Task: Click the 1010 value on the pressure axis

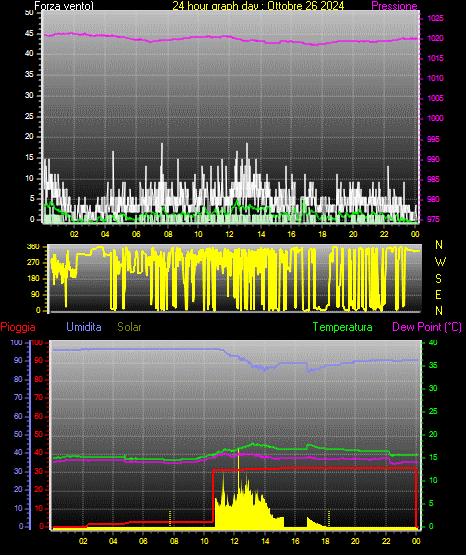Action: pos(435,78)
